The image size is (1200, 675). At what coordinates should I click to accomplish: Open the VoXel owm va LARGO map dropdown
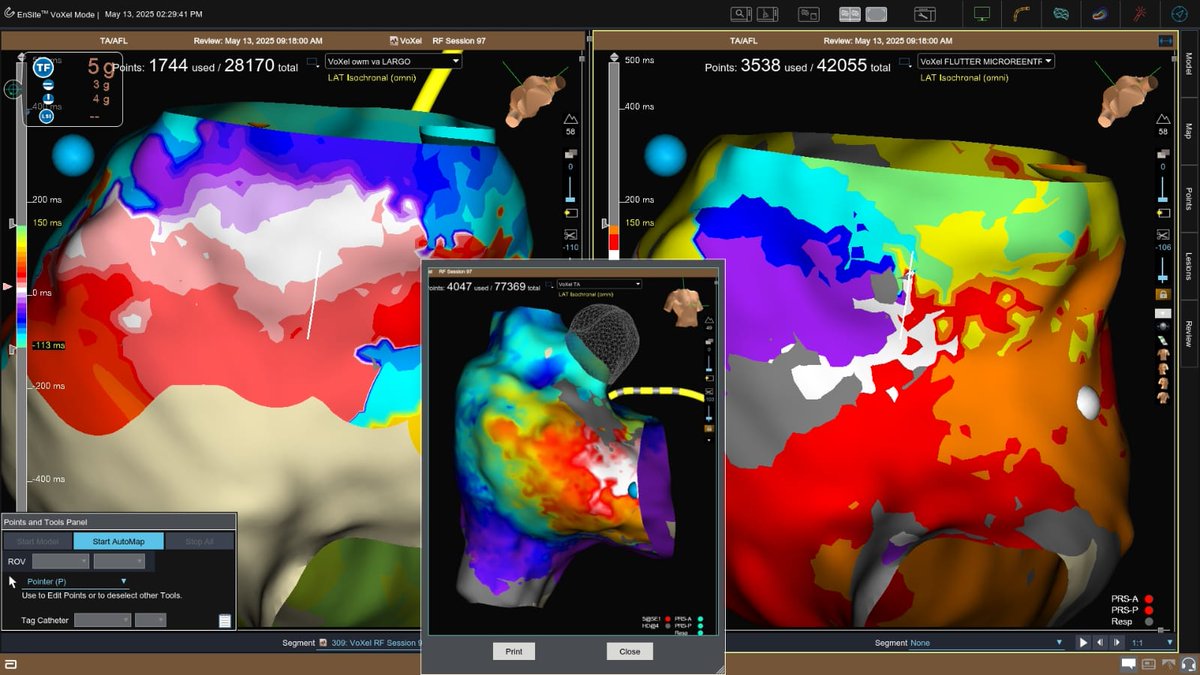[x=393, y=61]
